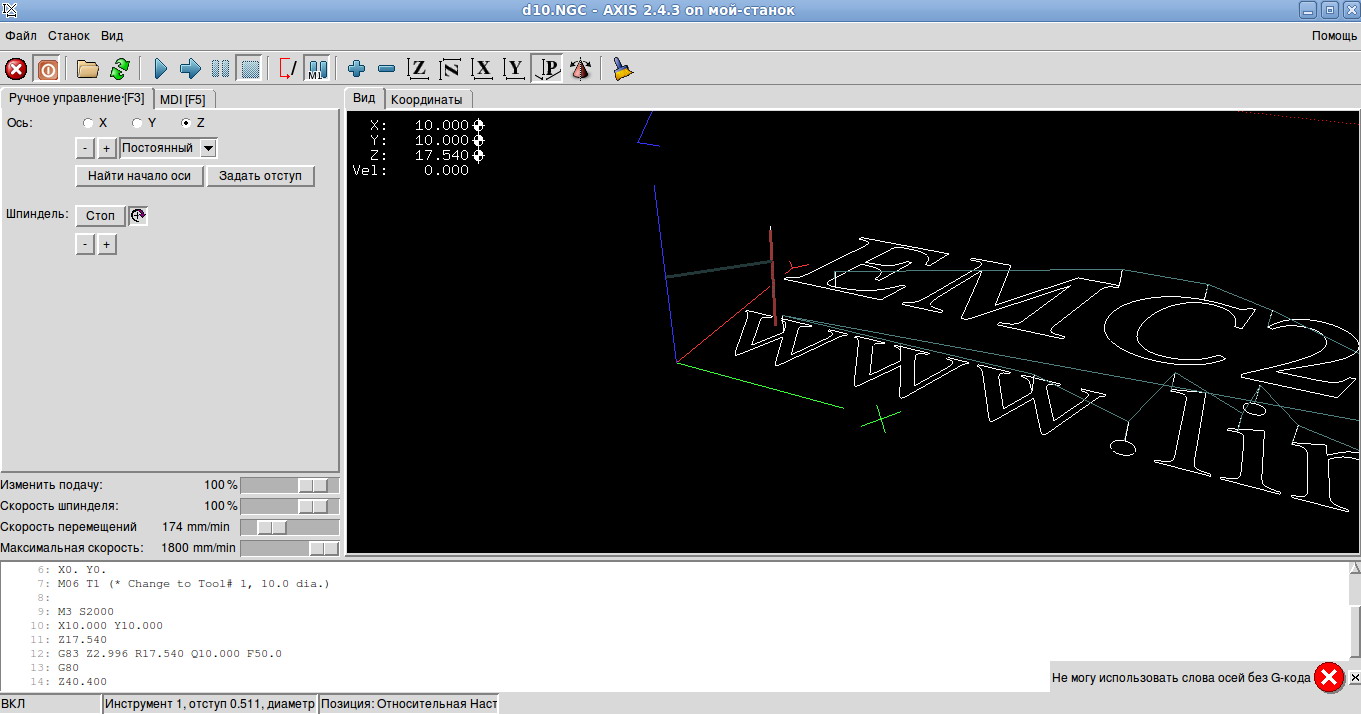
Task: Click the zoom in plus icon
Action: (x=356, y=69)
